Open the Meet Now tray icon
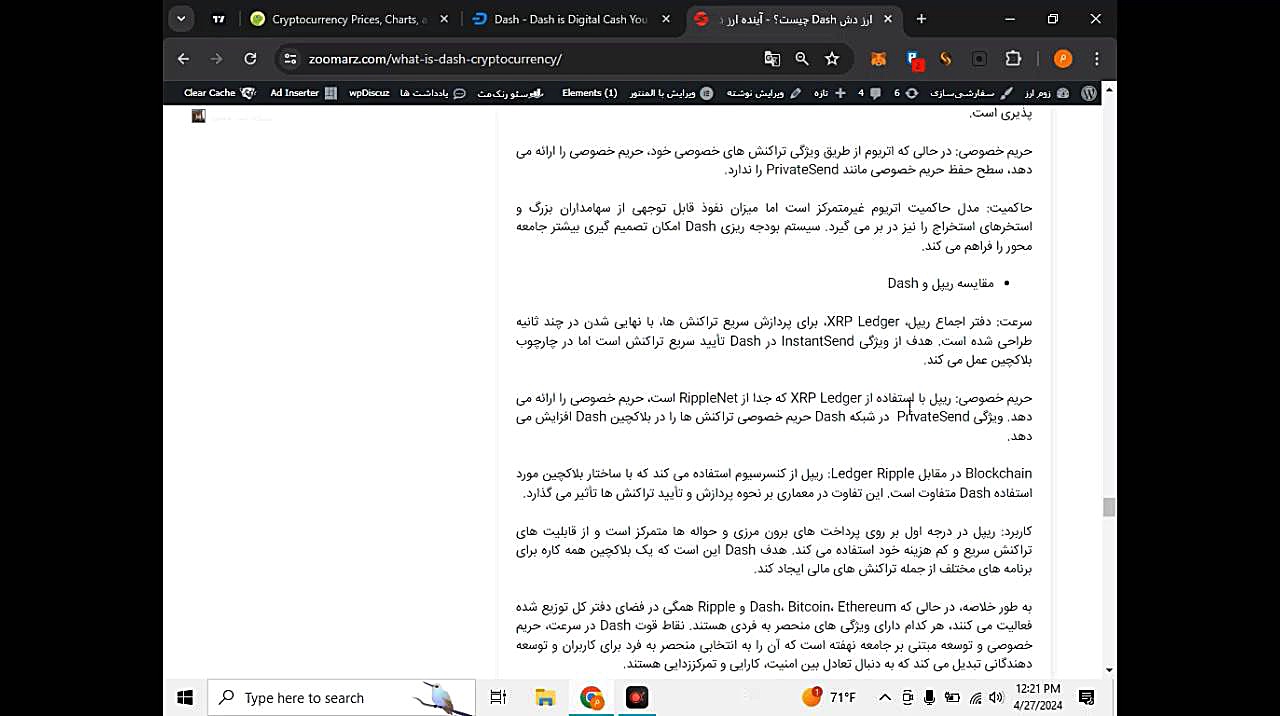The image size is (1280, 716). click(x=908, y=698)
